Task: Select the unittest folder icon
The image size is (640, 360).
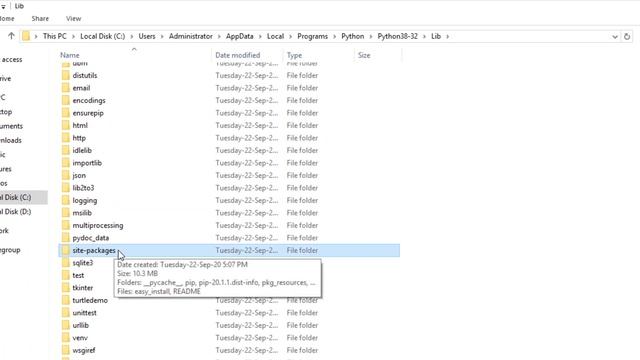Action: (66, 313)
